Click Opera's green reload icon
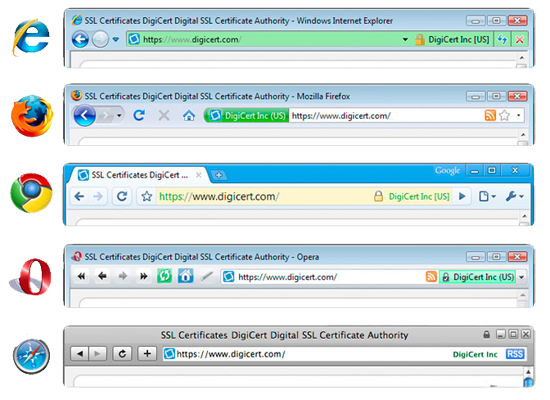The width and height of the screenshot is (550, 400). pos(165,276)
